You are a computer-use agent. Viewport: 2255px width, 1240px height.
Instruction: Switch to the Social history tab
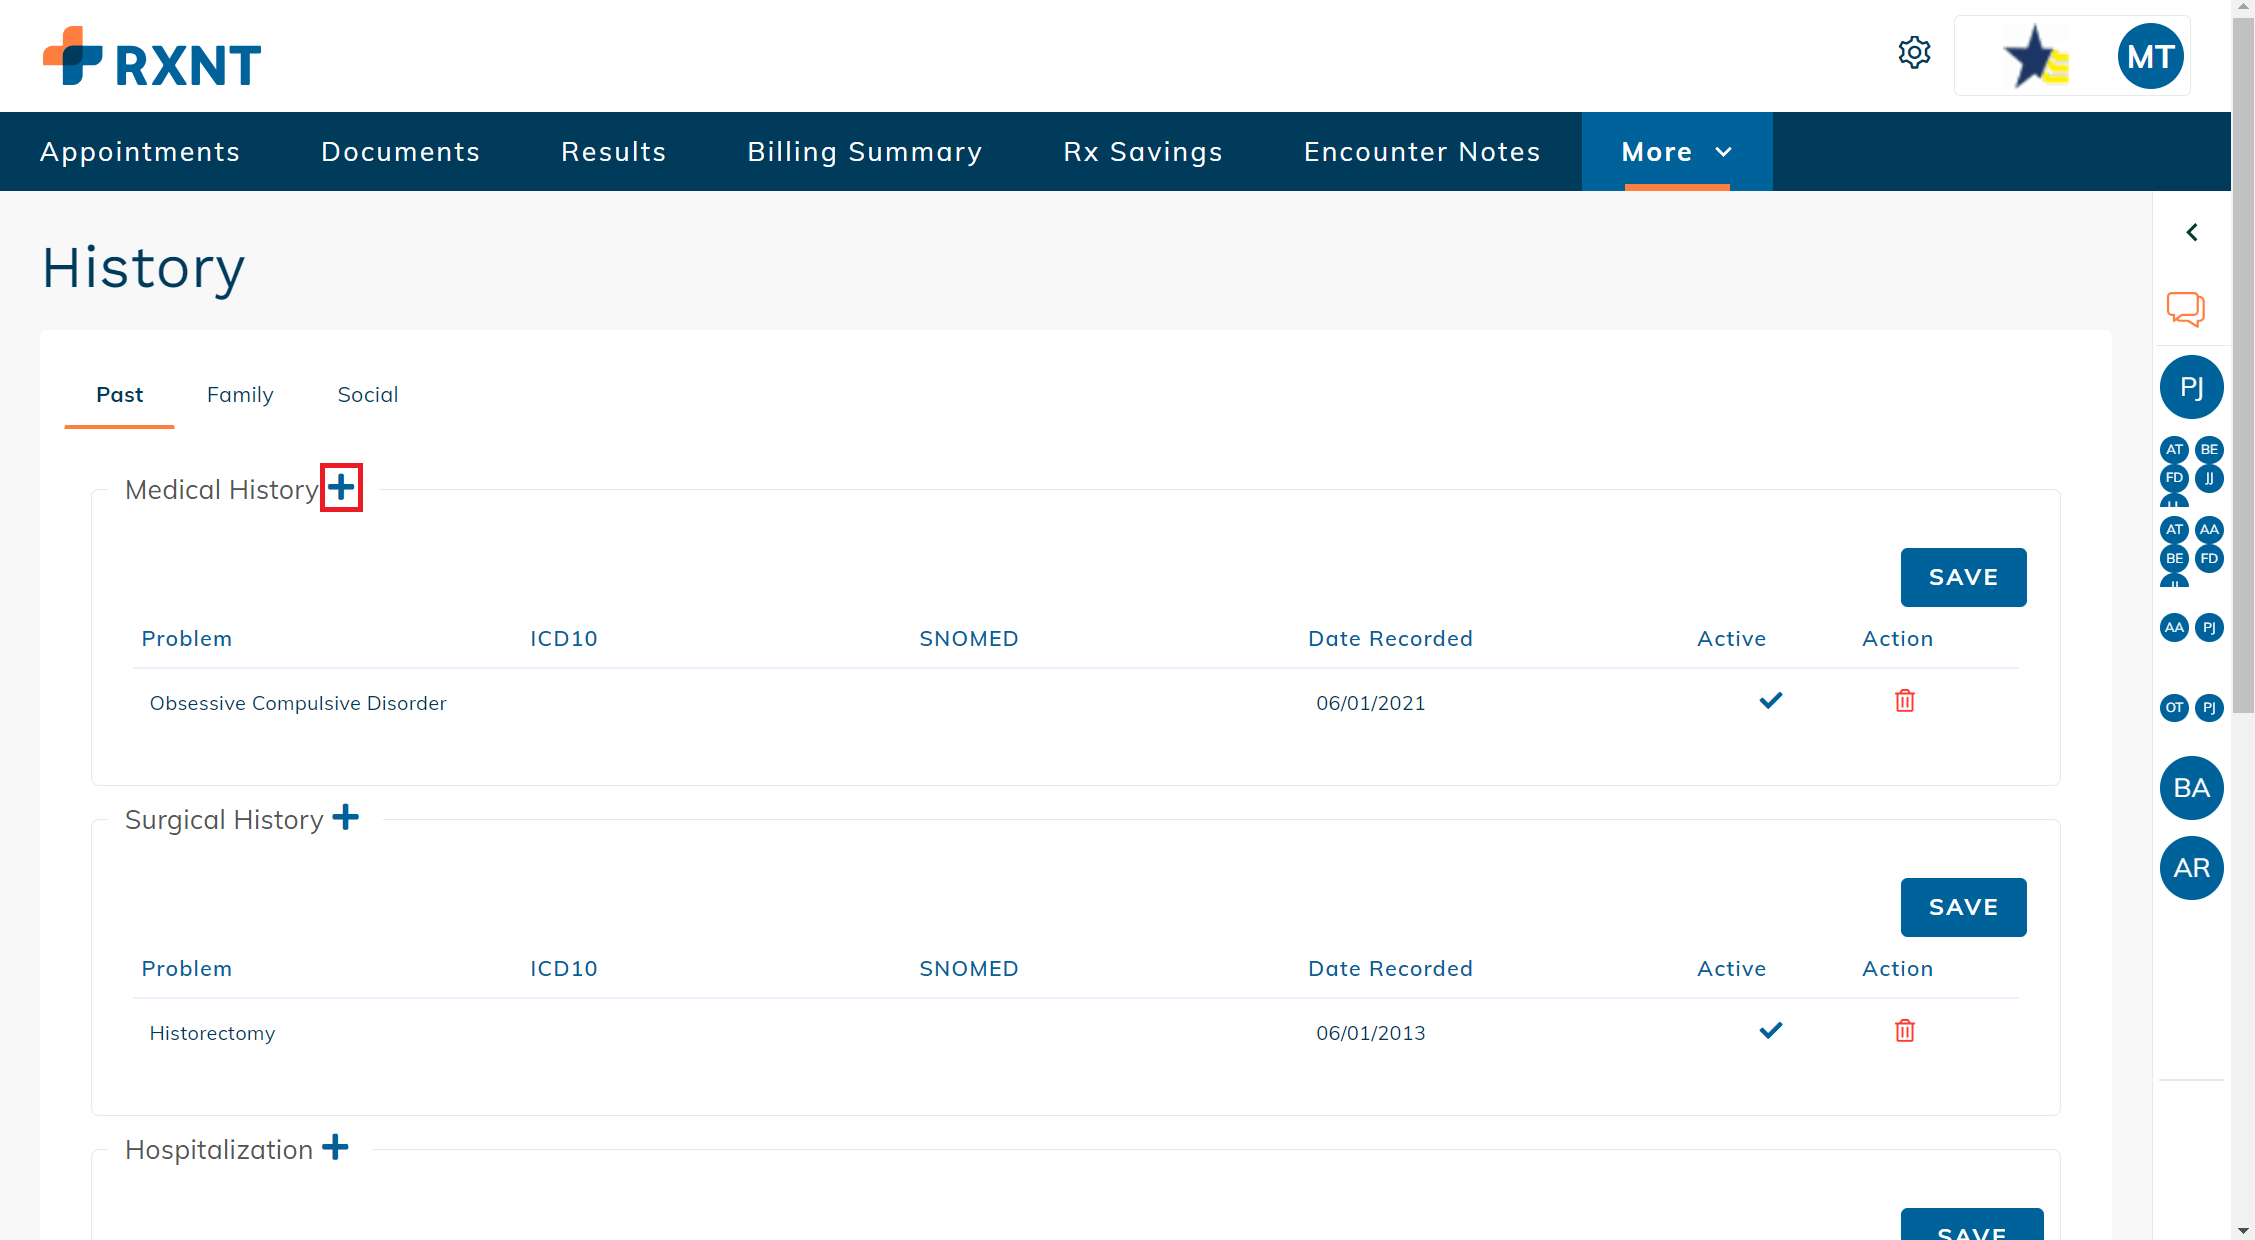tap(368, 395)
